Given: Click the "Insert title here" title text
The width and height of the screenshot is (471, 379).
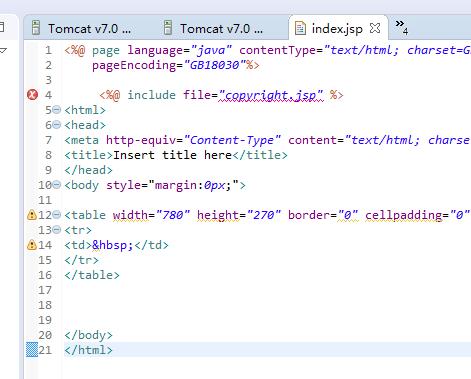Looking at the screenshot, I should point(172,155).
